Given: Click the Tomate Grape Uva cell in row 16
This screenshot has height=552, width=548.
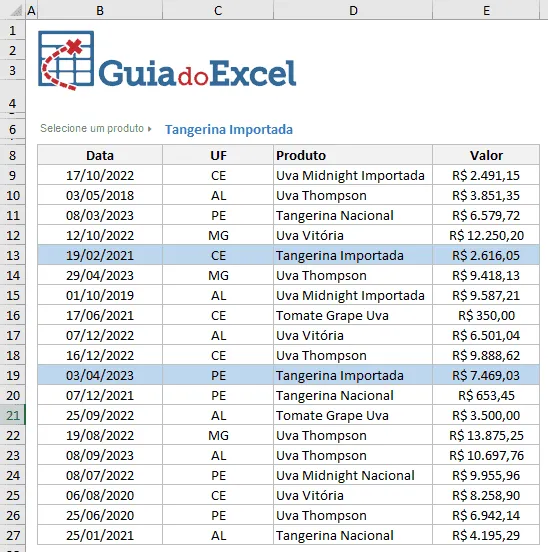Looking at the screenshot, I should [x=353, y=315].
